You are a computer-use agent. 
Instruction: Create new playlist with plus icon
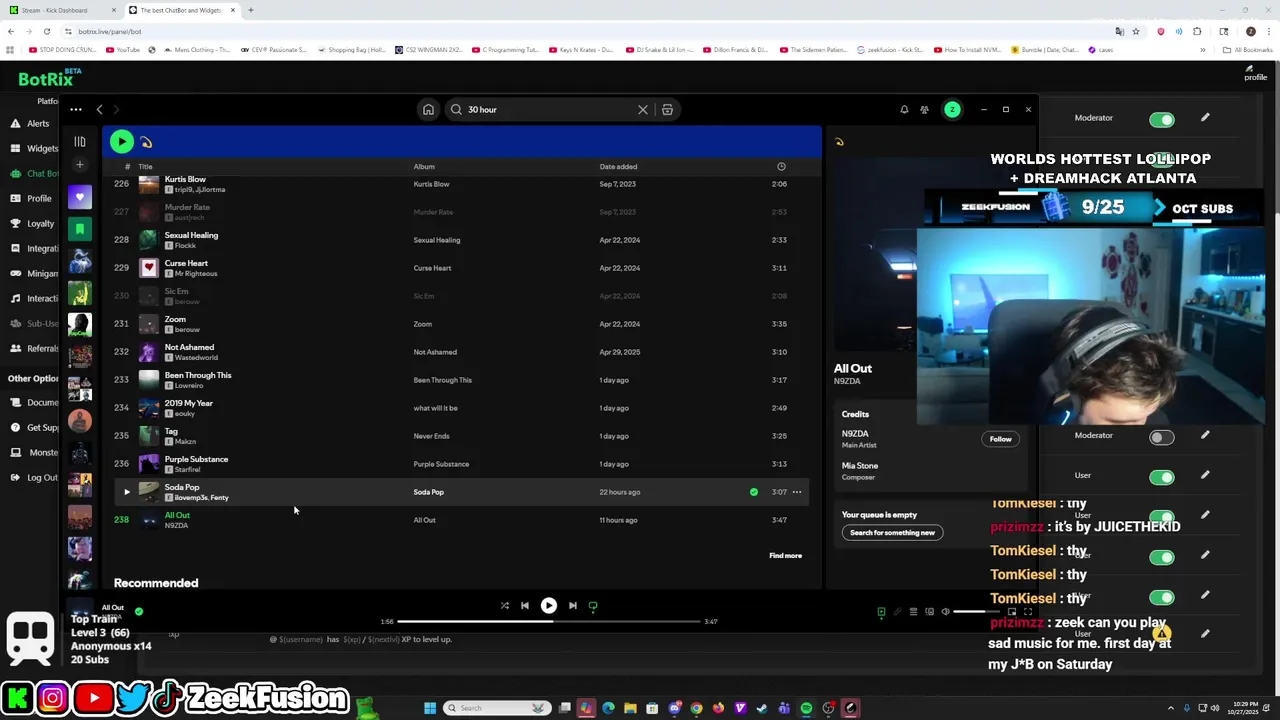tap(80, 165)
